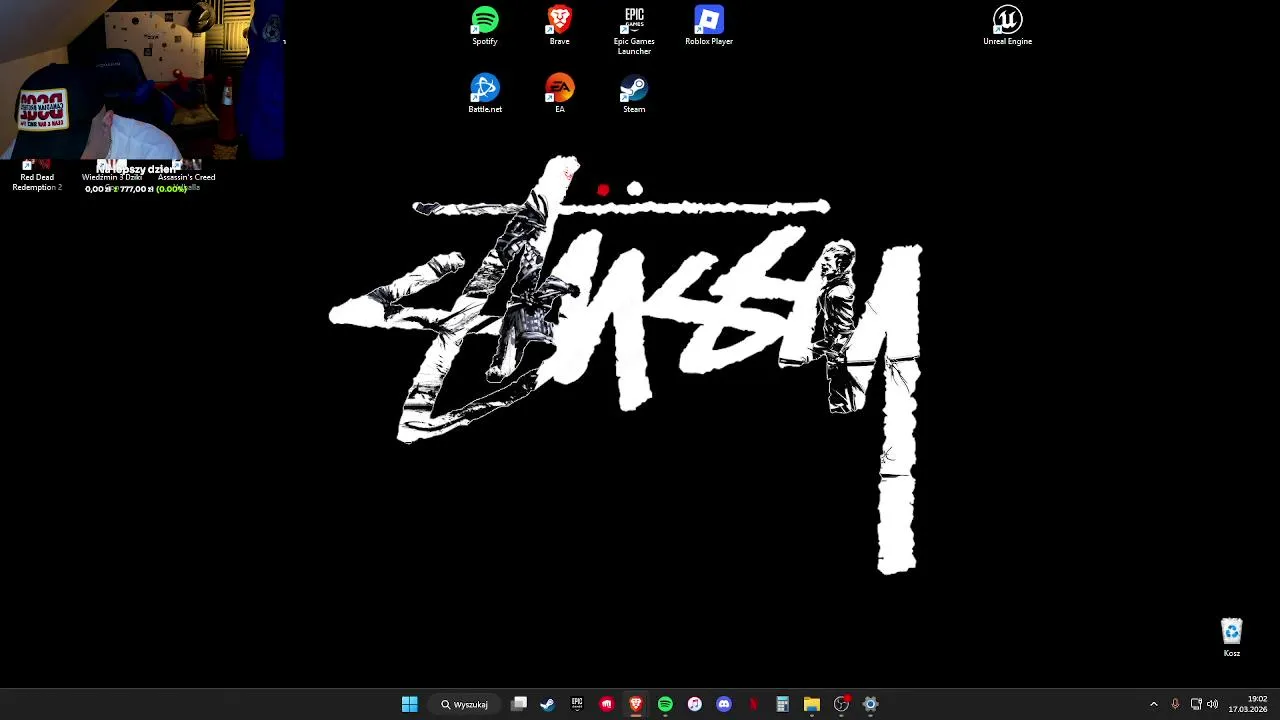
Task: Open the Battle.net desktop shortcut
Action: (x=484, y=94)
